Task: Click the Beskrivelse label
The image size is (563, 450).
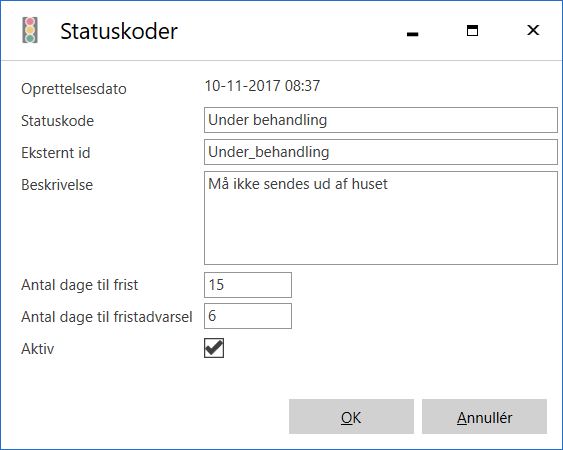Action: (57, 185)
